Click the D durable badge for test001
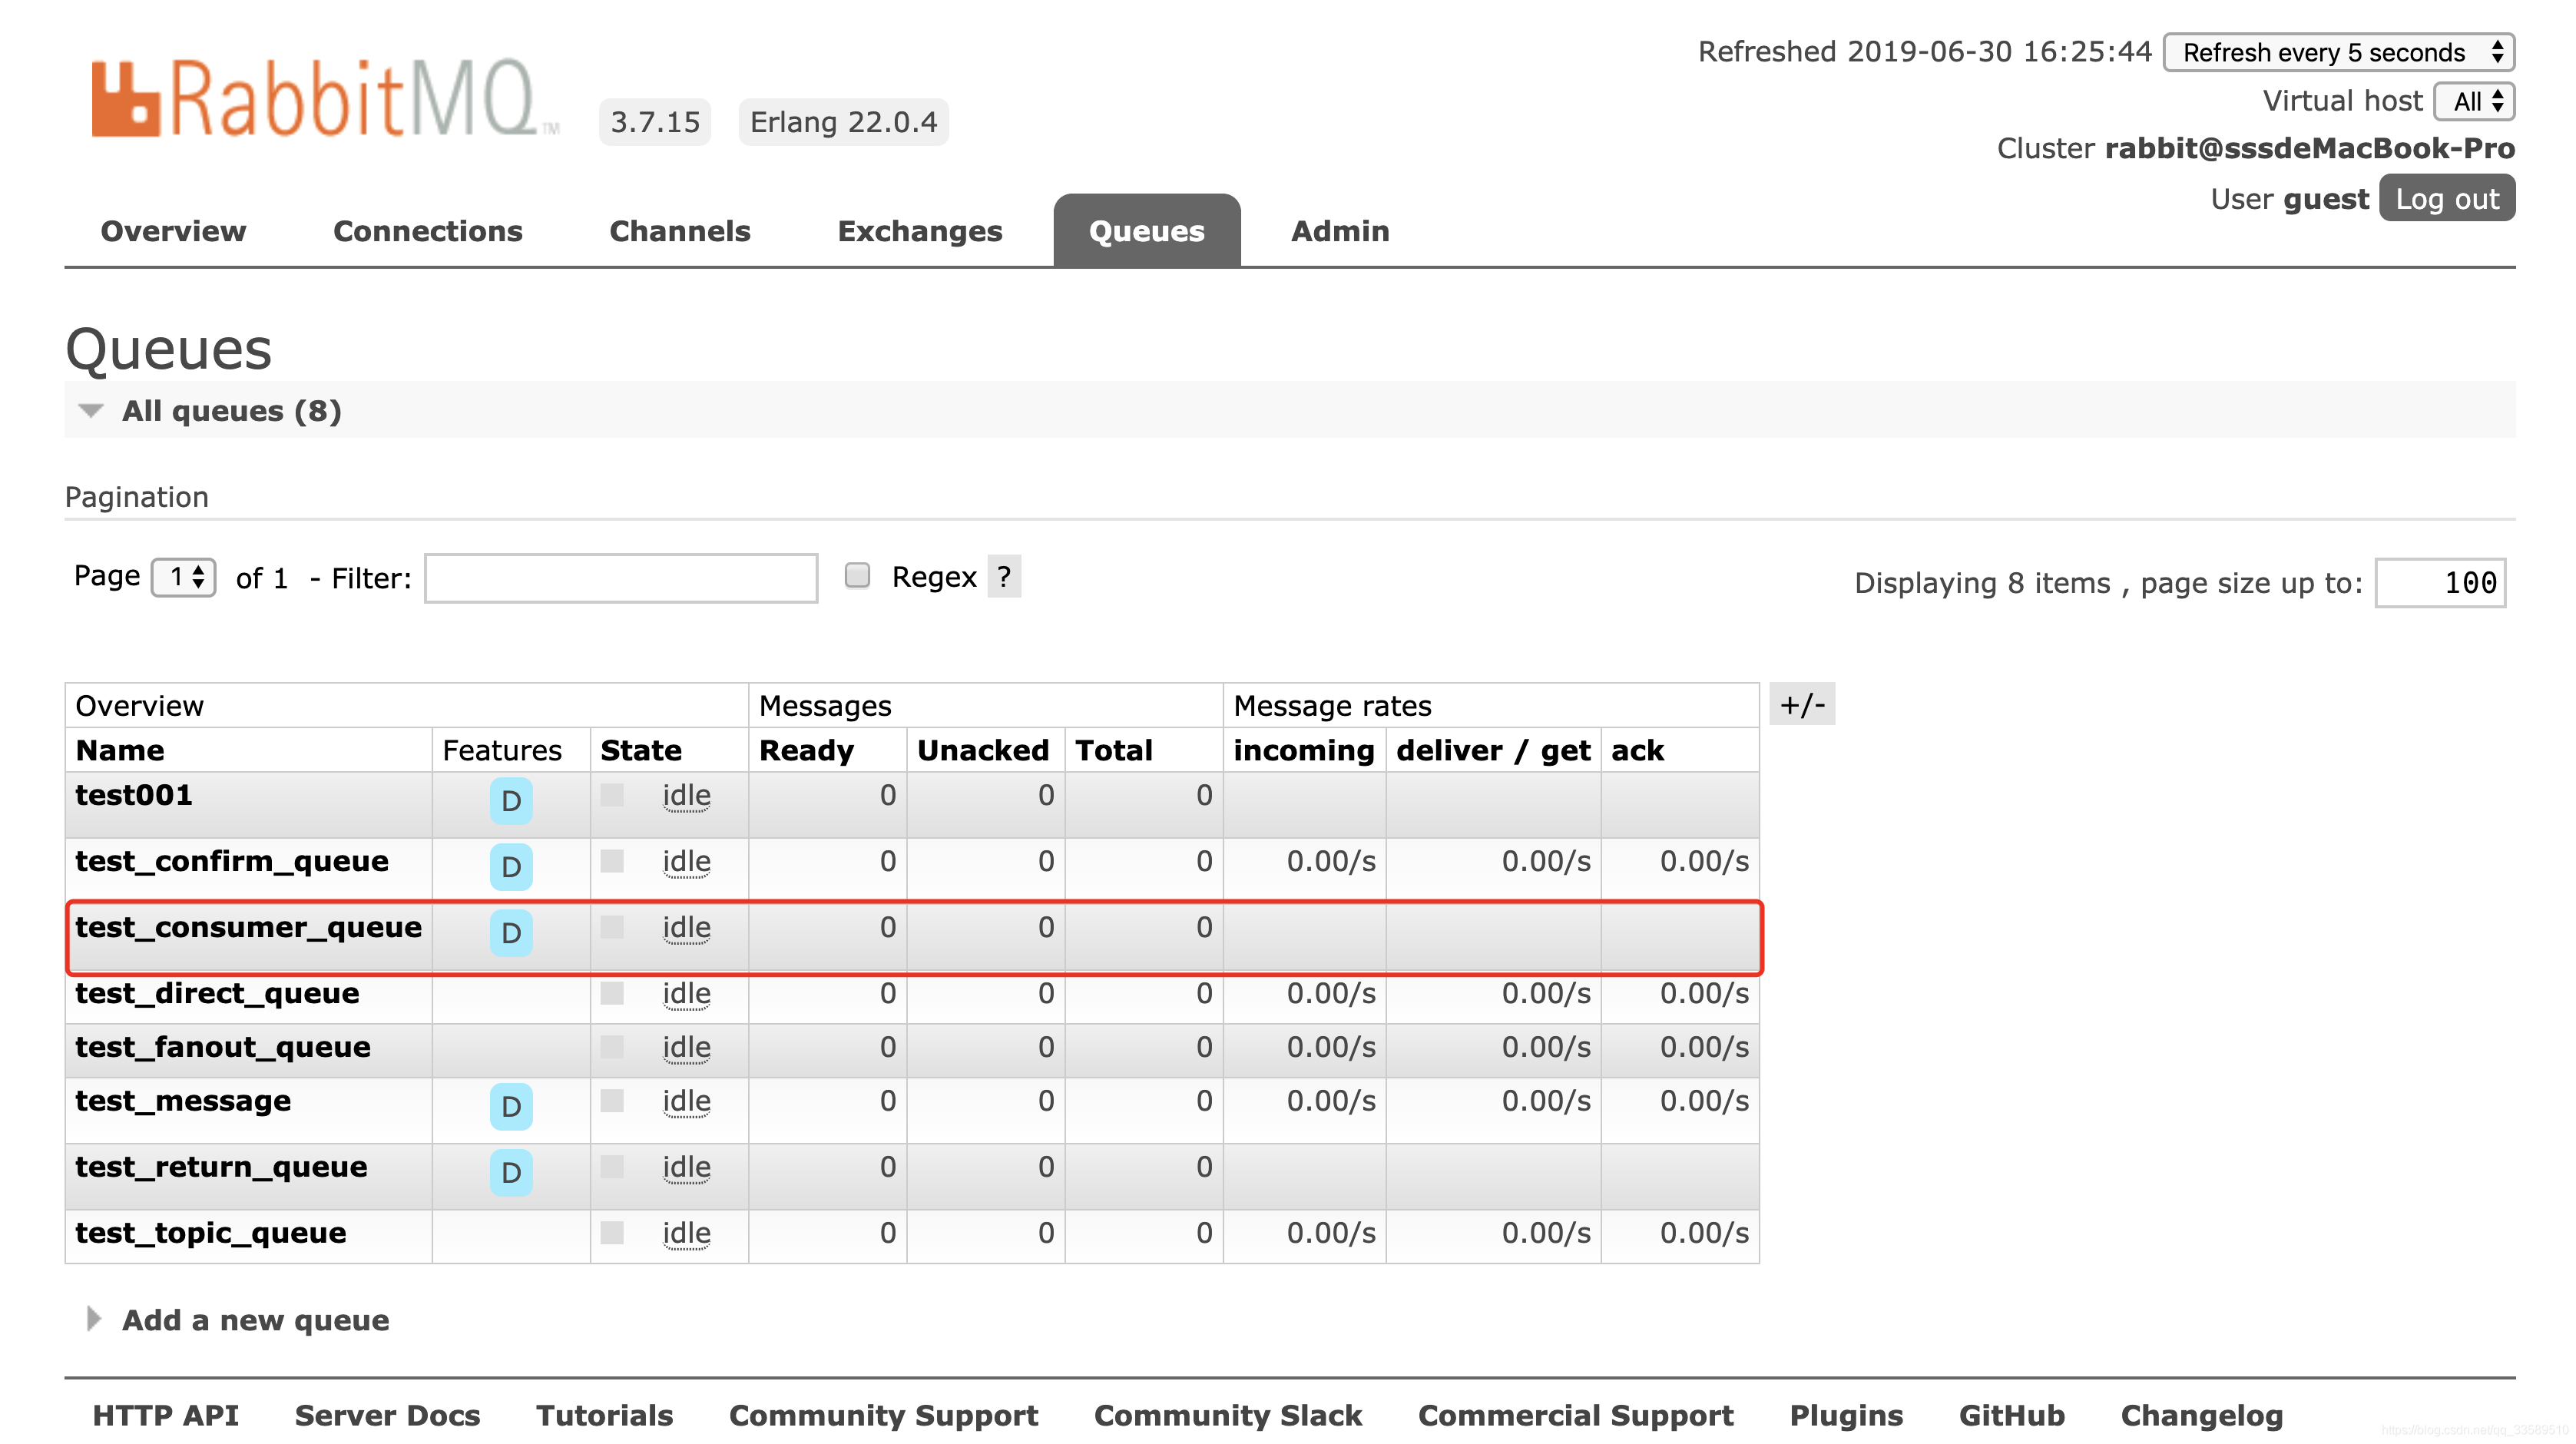This screenshot has height=1444, width=2576. click(510, 801)
